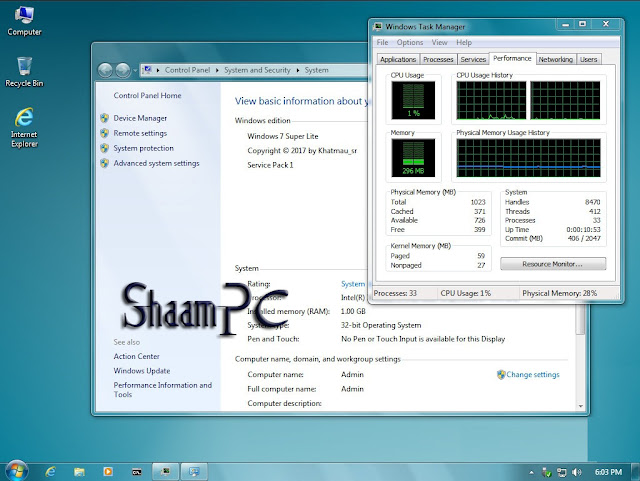
Task: Switch to the Applications tab
Action: click(398, 59)
